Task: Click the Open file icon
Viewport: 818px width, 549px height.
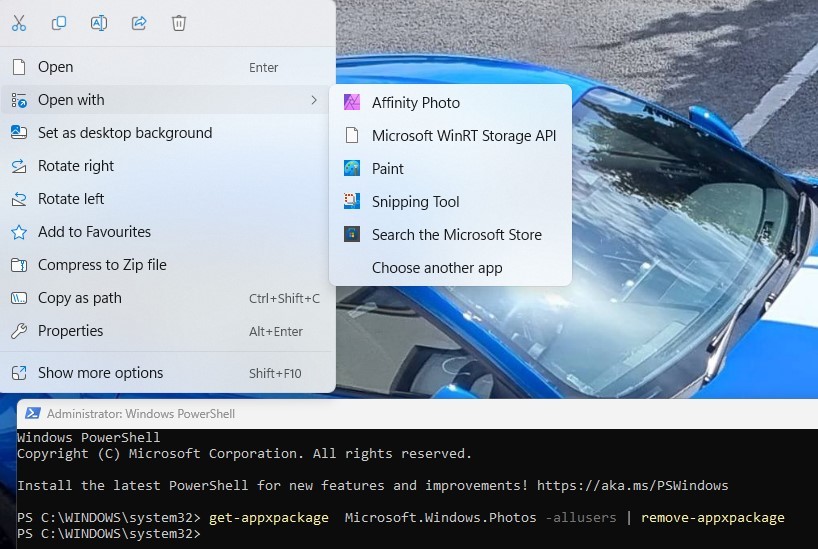Action: tap(19, 67)
